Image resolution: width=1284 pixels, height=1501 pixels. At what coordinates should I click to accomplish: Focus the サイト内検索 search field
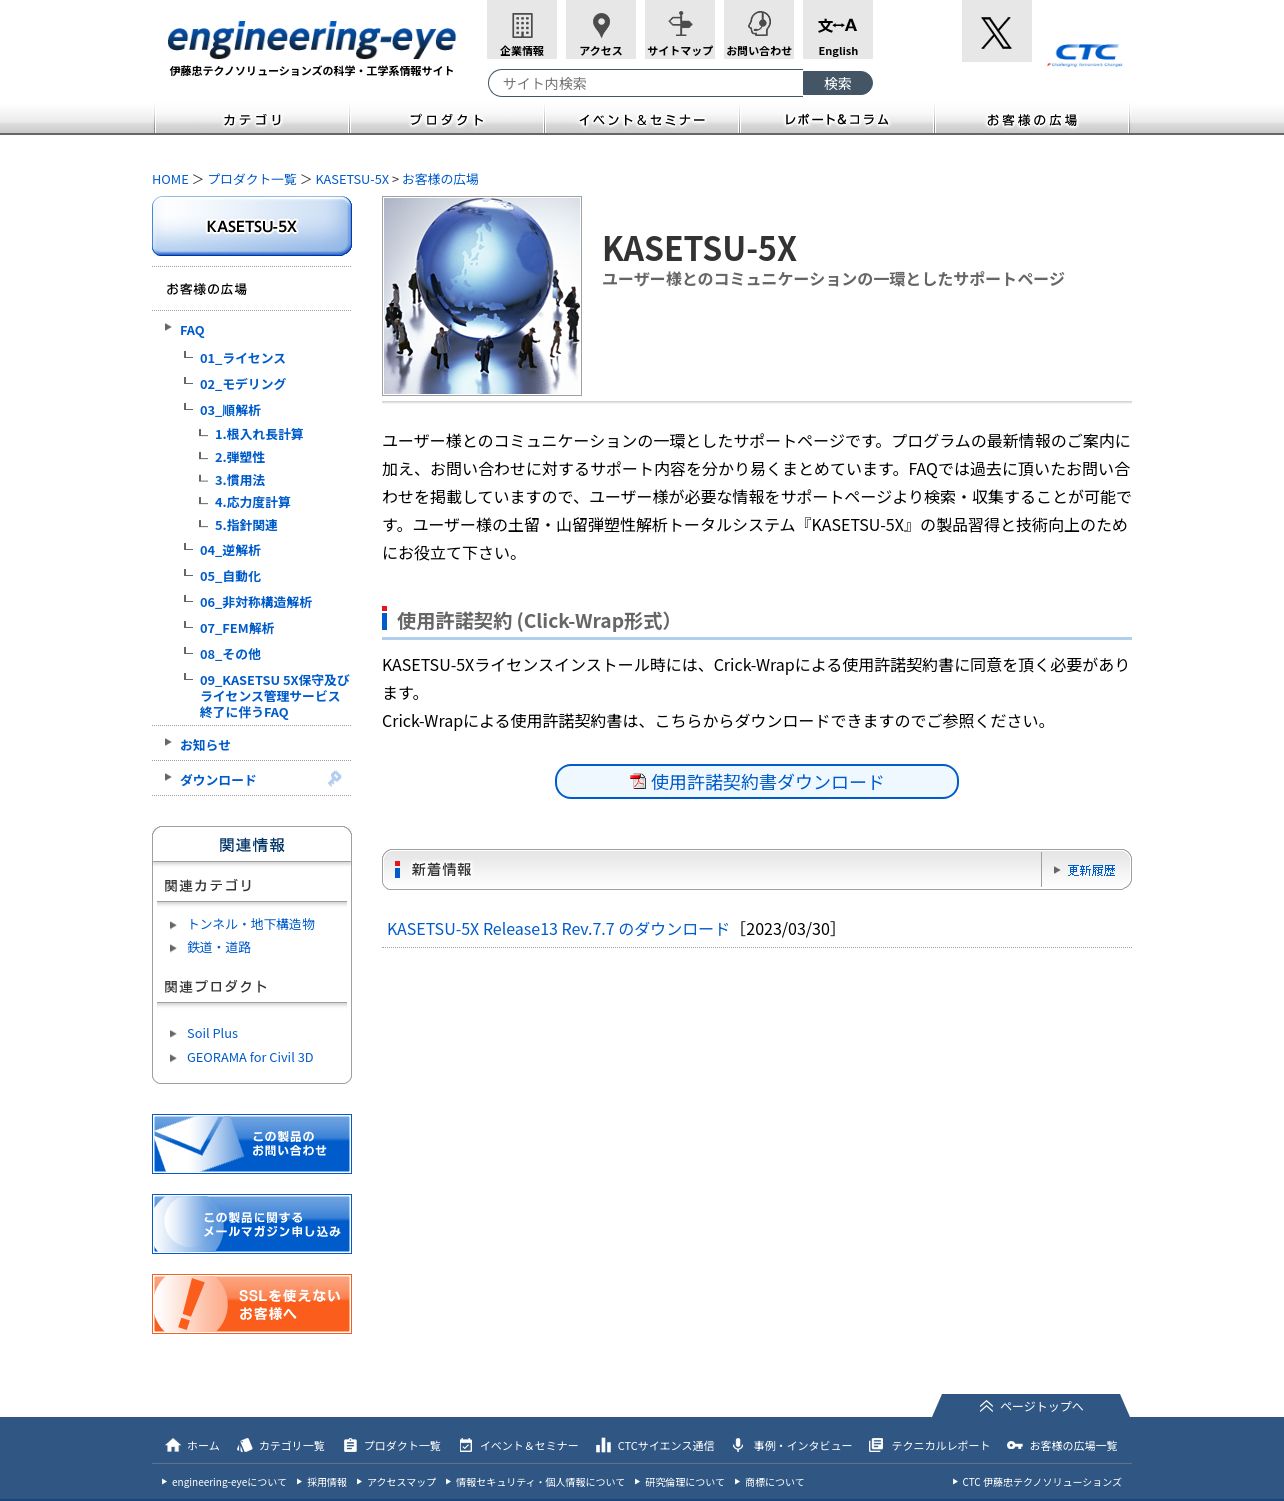click(646, 83)
